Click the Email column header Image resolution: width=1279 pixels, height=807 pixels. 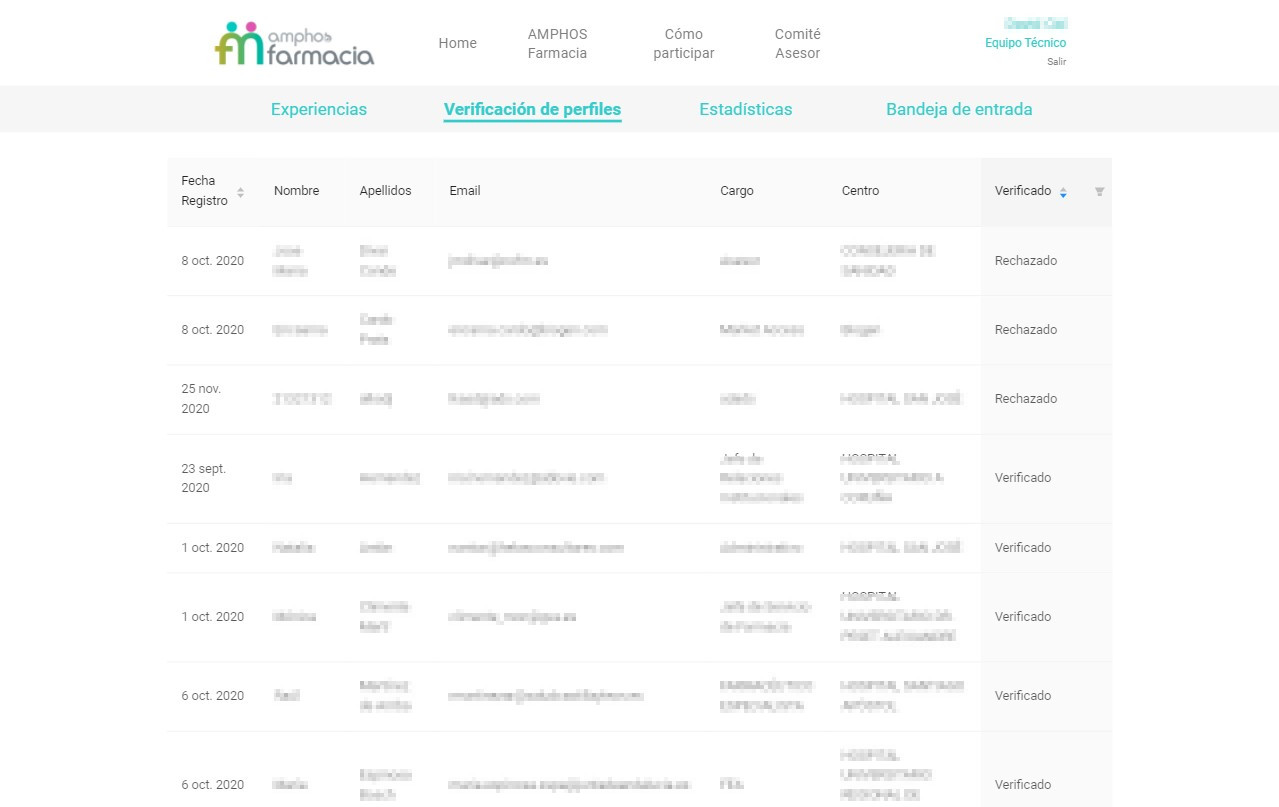[x=465, y=191]
